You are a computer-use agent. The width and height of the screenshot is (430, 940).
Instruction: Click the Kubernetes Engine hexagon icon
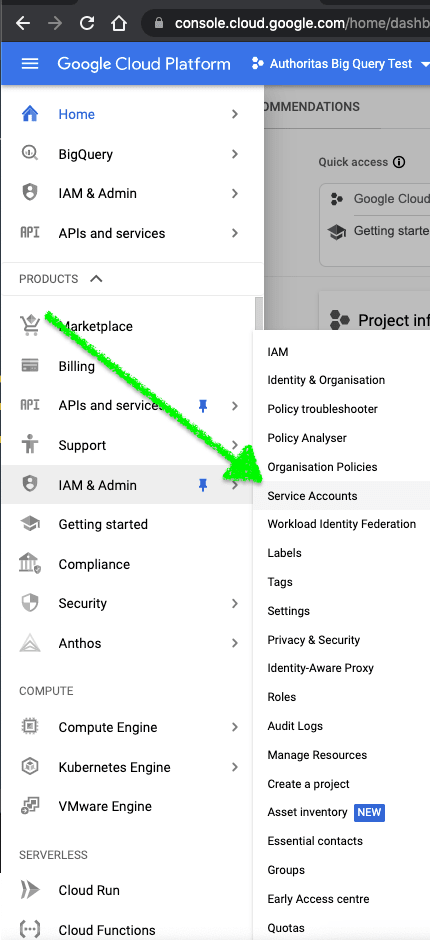click(x=29, y=767)
